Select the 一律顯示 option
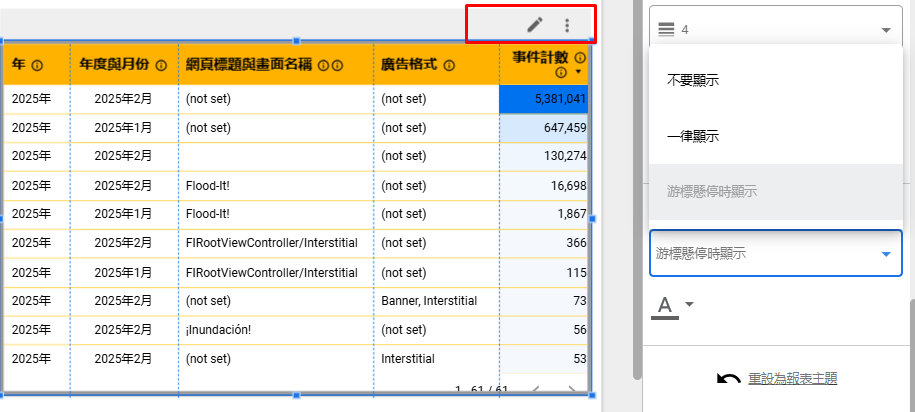 tap(693, 136)
